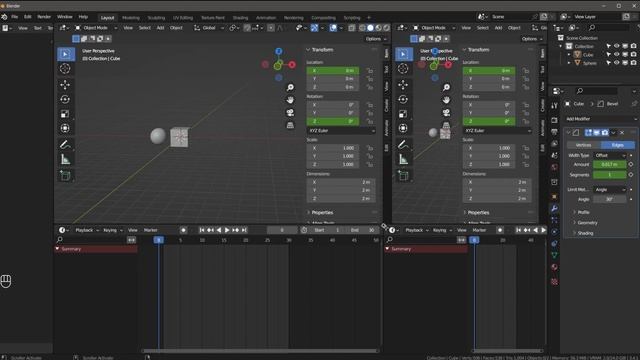The image size is (640, 360).
Task: Select the Add Cube tool in left viewport
Action: 65,176
